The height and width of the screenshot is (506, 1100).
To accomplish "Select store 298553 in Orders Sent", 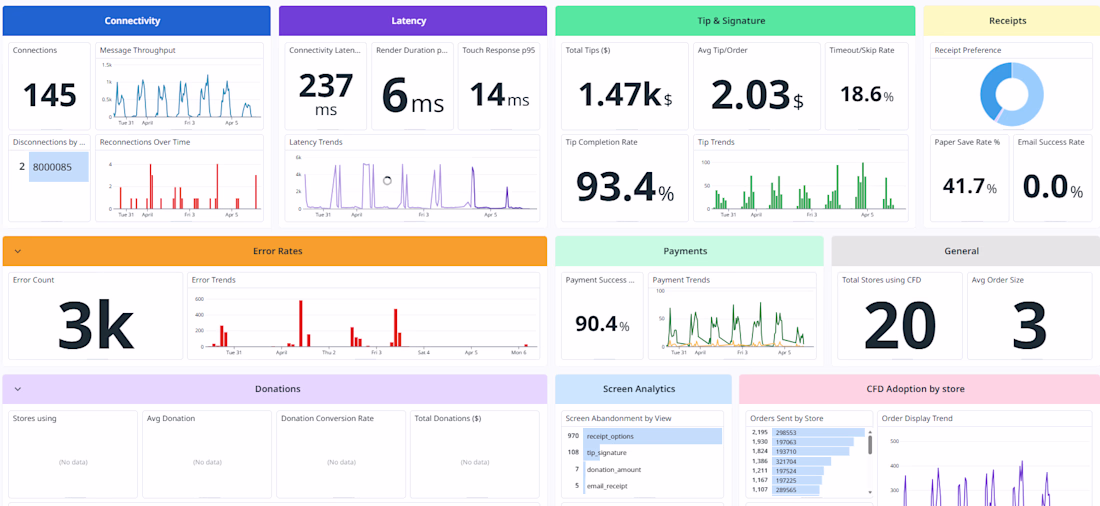I will (818, 433).
